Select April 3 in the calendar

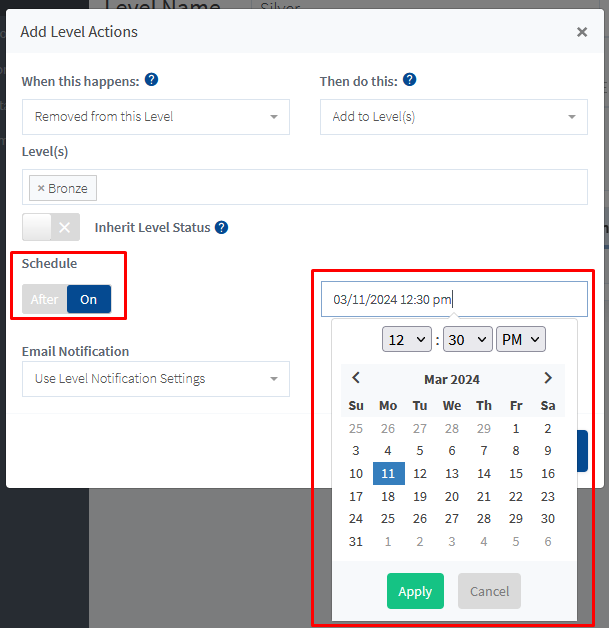point(452,541)
